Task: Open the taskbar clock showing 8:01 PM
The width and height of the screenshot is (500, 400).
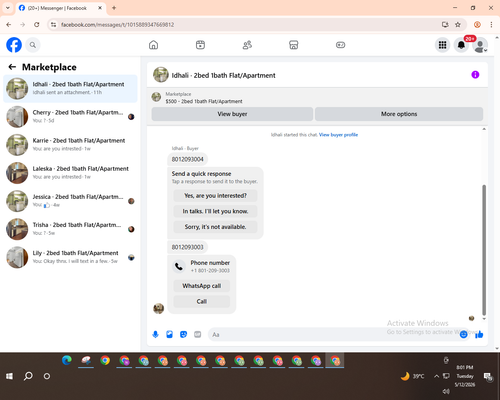Action: 465,376
